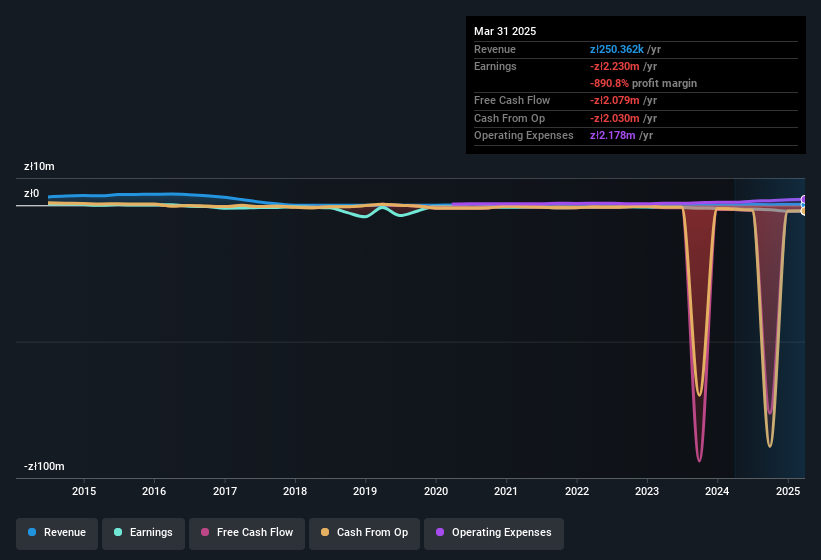The image size is (821, 560).
Task: Click the Earnings row label in tooltip
Action: pos(495,66)
